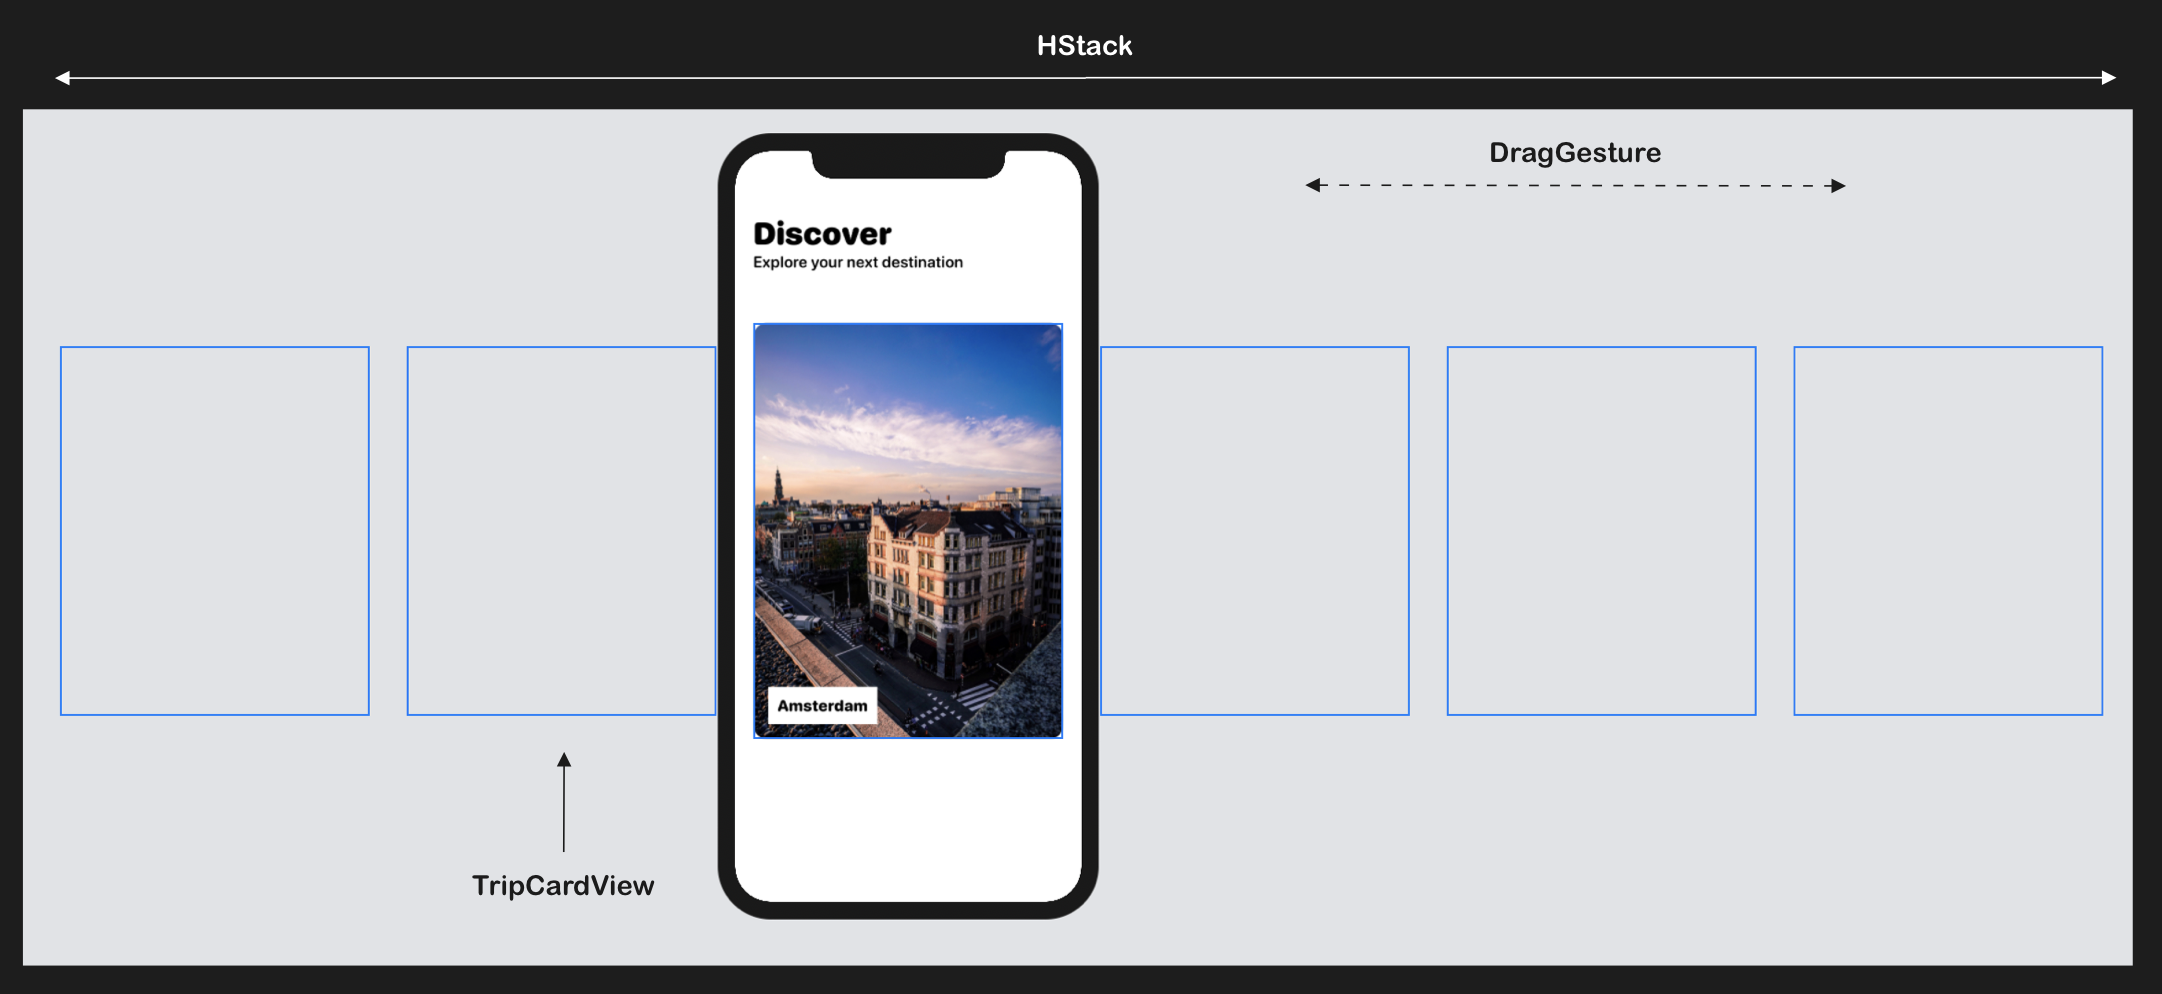Click the arrow pointing to TripCardView
The width and height of the screenshot is (2162, 994).
tap(564, 800)
